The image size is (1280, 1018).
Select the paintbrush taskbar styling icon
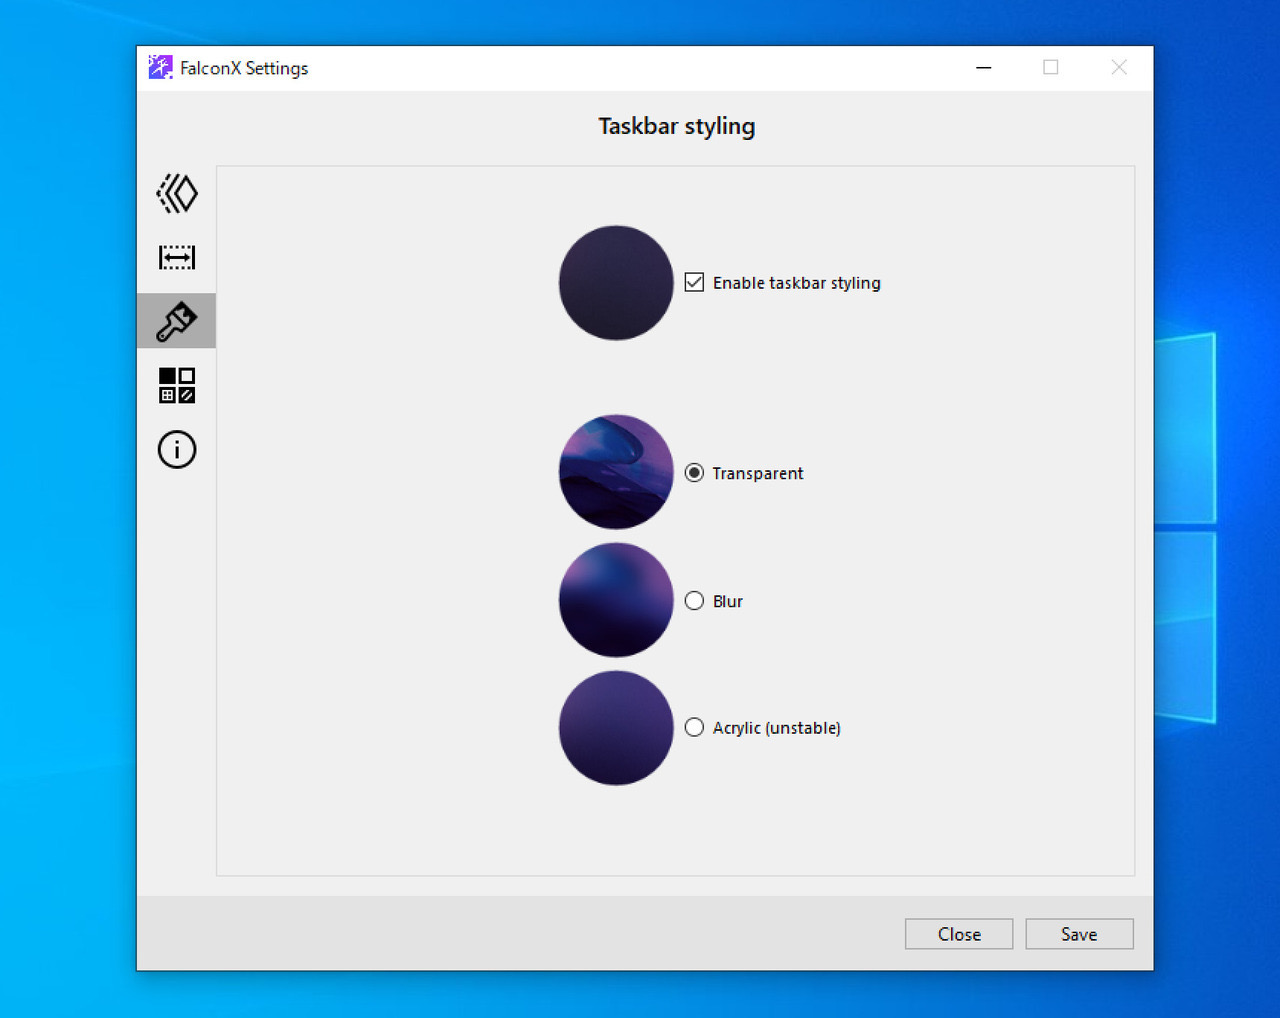coord(177,321)
